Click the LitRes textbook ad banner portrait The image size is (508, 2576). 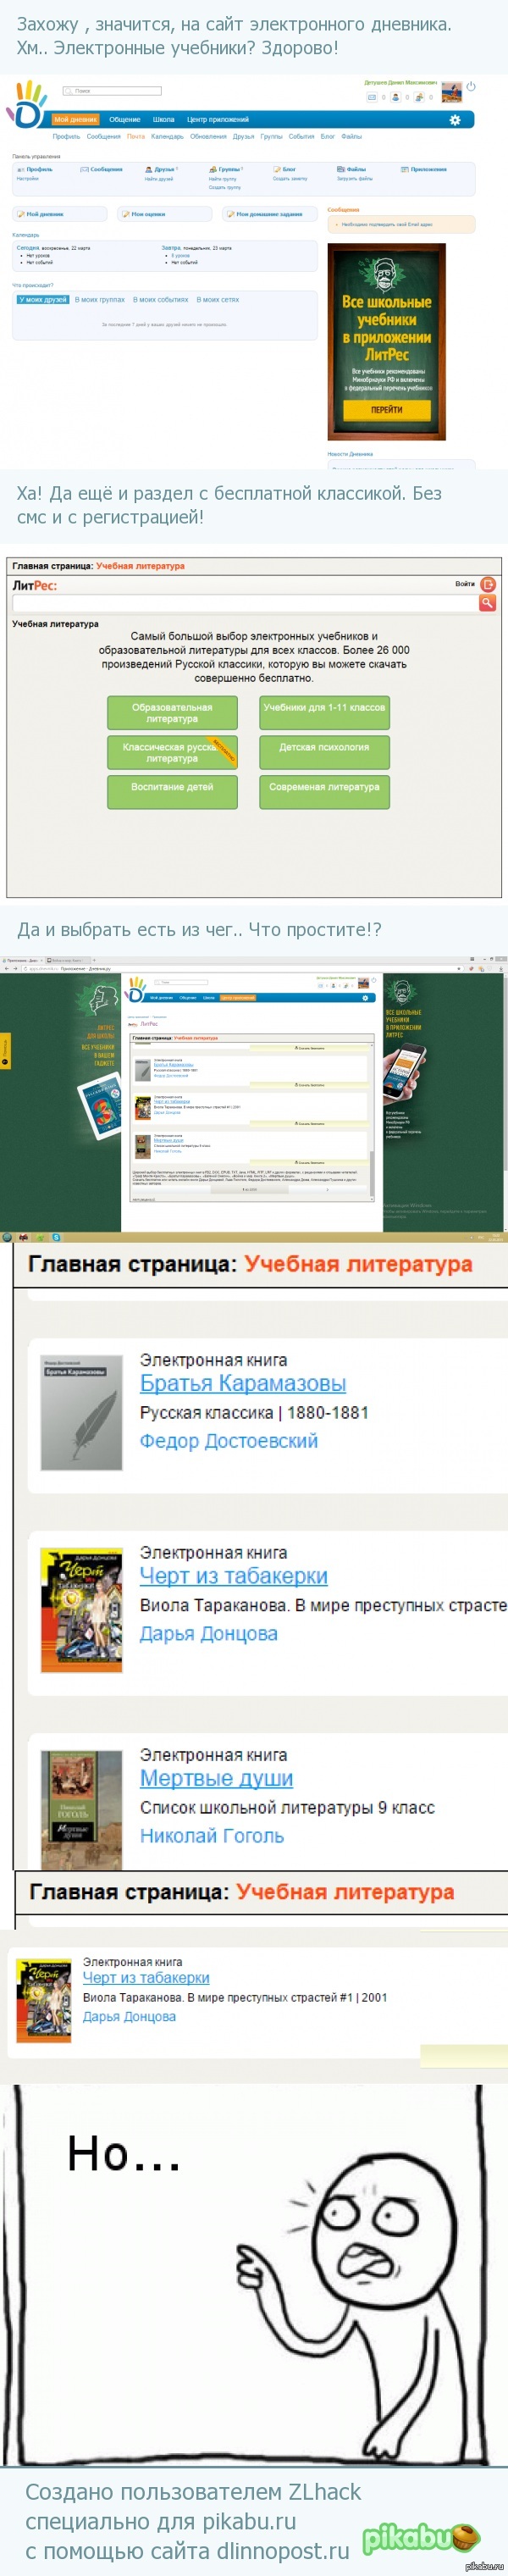(x=387, y=272)
